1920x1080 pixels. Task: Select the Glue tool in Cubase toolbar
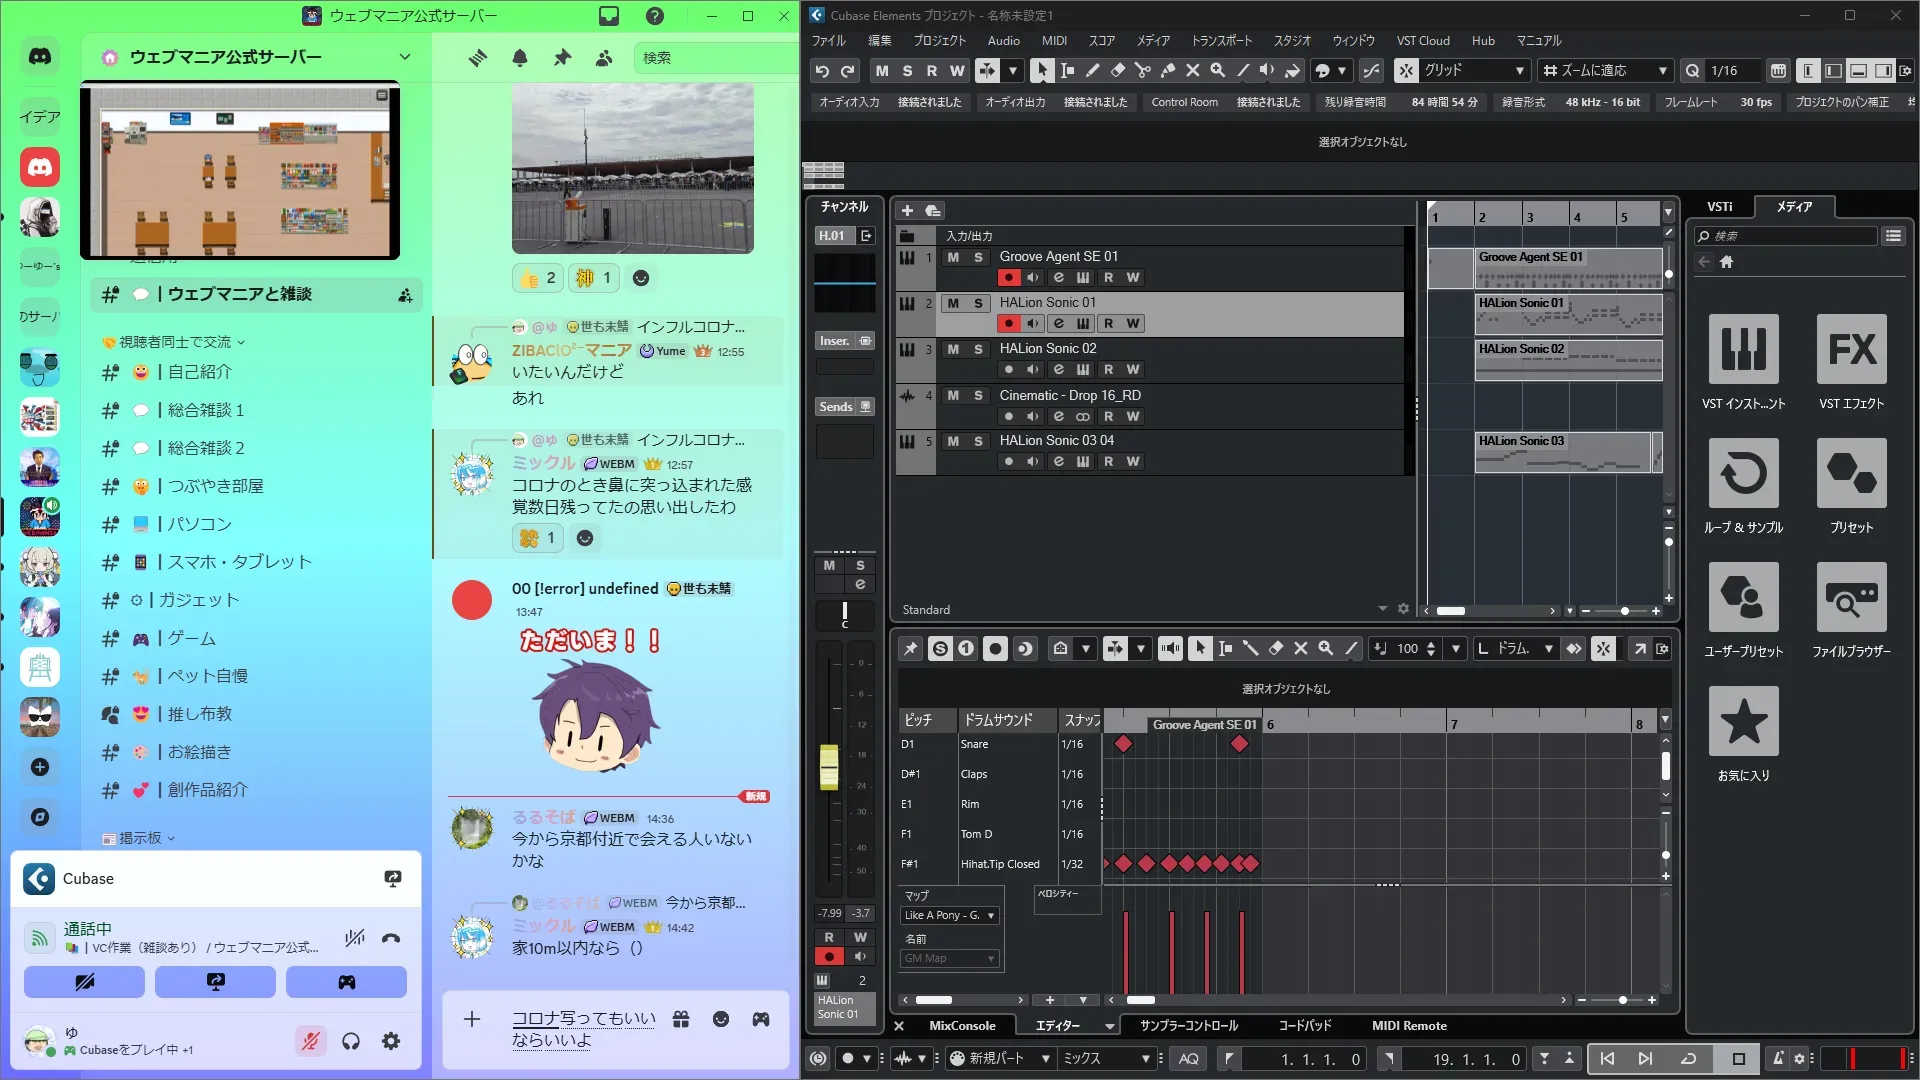[x=1167, y=70]
